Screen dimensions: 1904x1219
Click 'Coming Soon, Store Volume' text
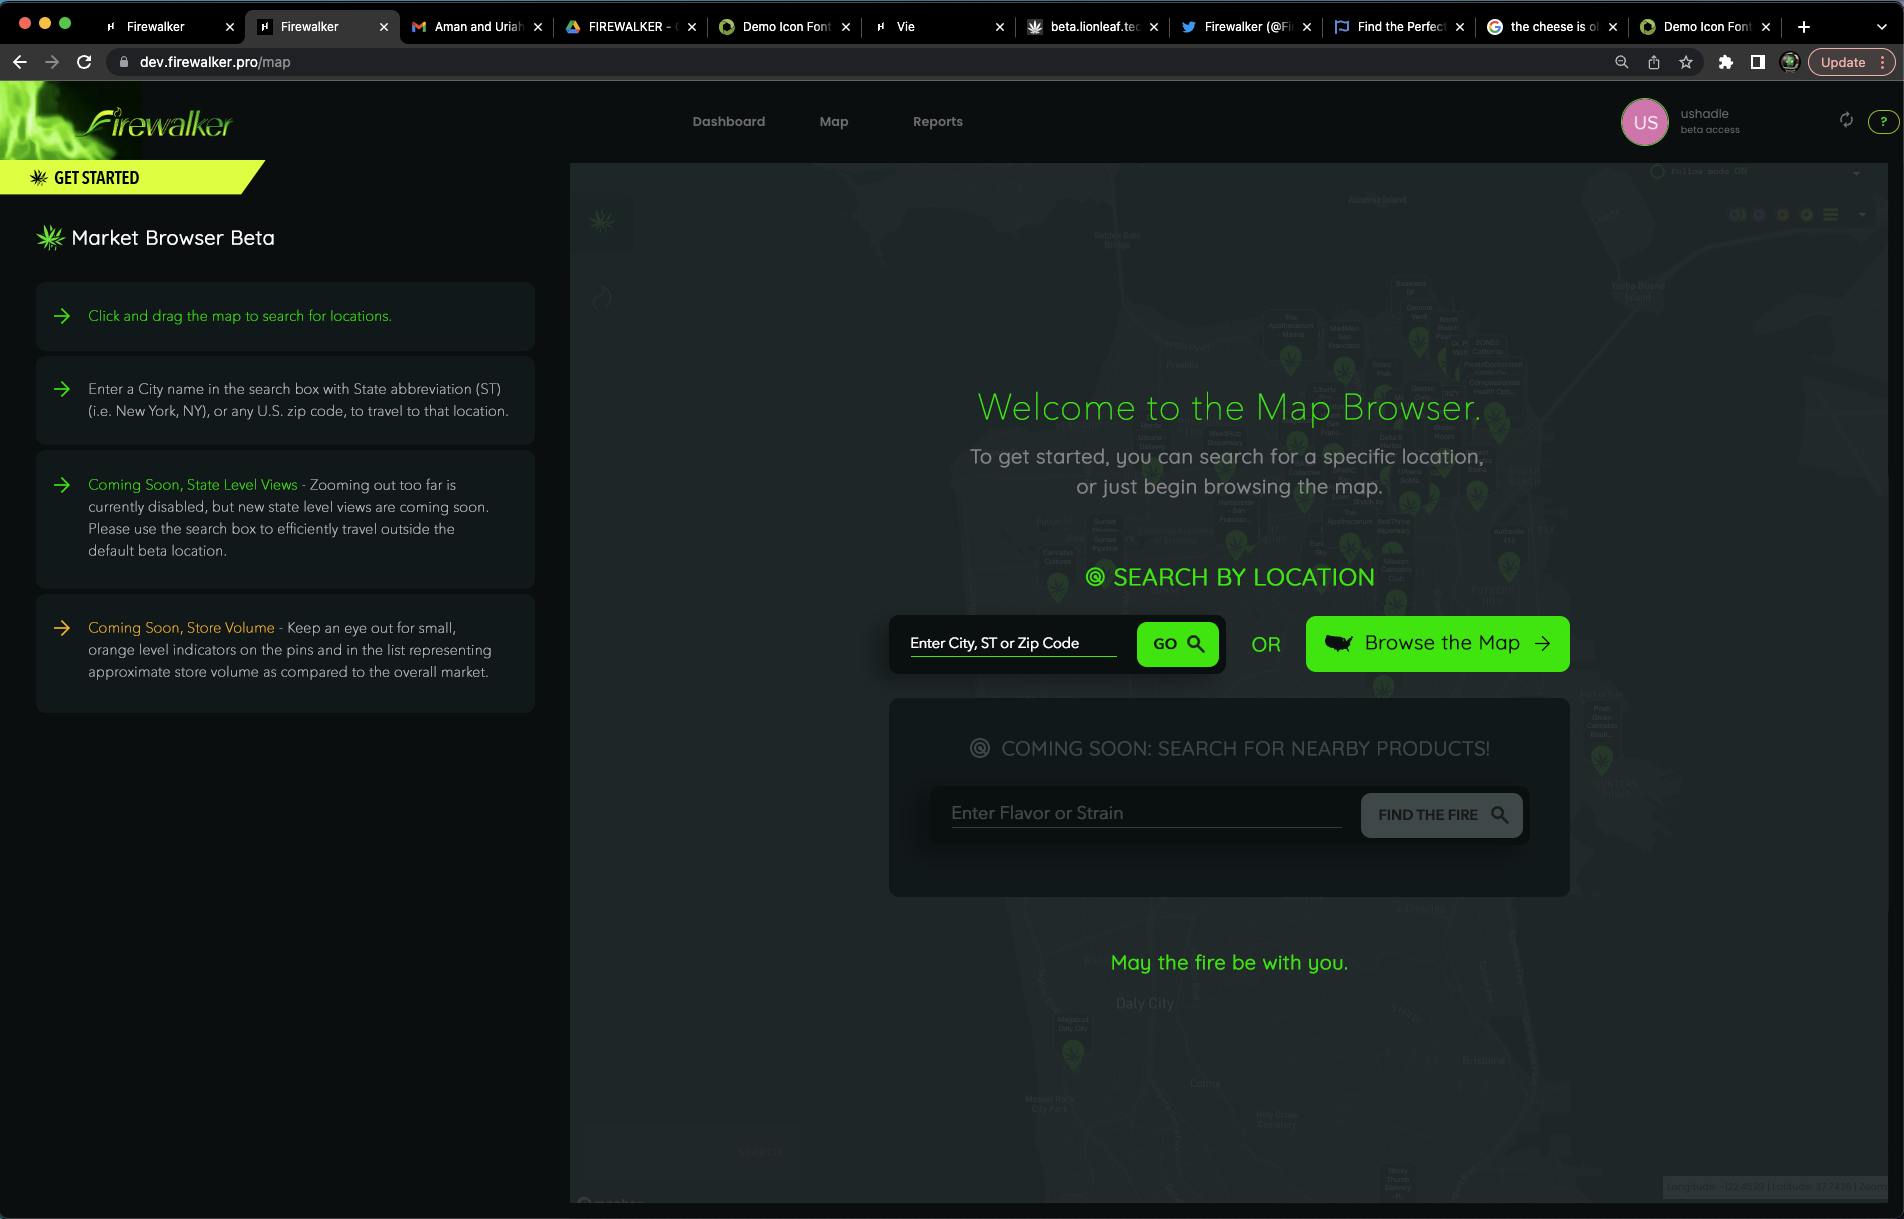(181, 628)
